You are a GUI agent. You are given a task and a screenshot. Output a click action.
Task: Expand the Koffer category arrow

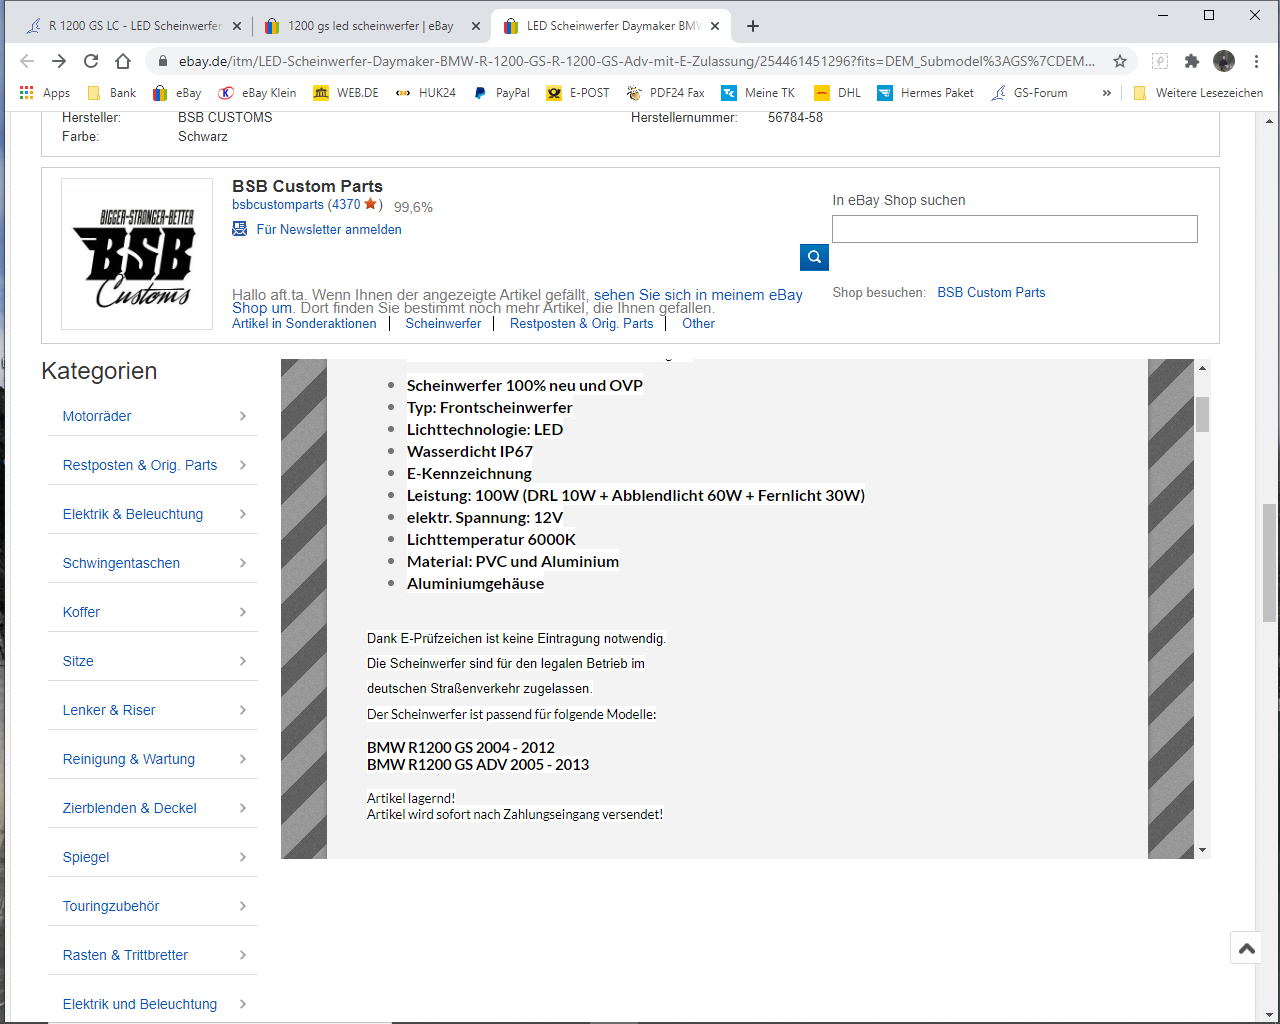[243, 612]
